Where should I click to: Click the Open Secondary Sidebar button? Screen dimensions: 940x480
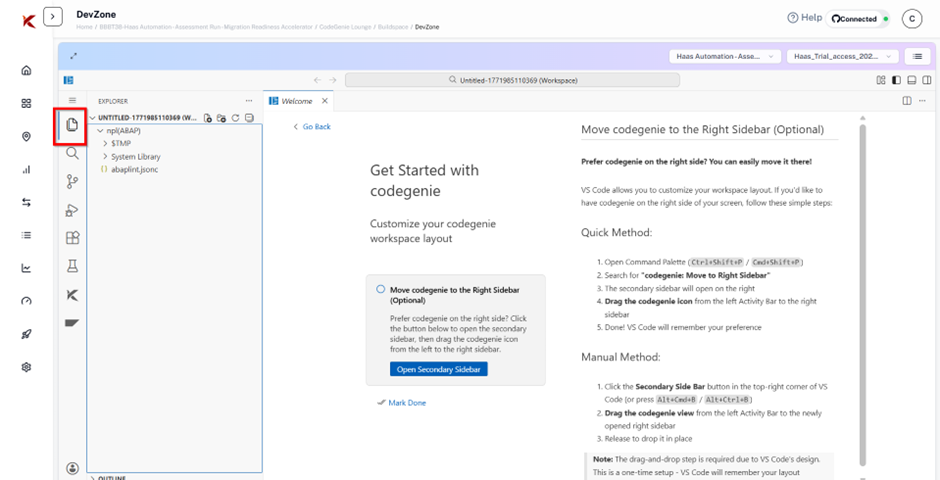[441, 369]
